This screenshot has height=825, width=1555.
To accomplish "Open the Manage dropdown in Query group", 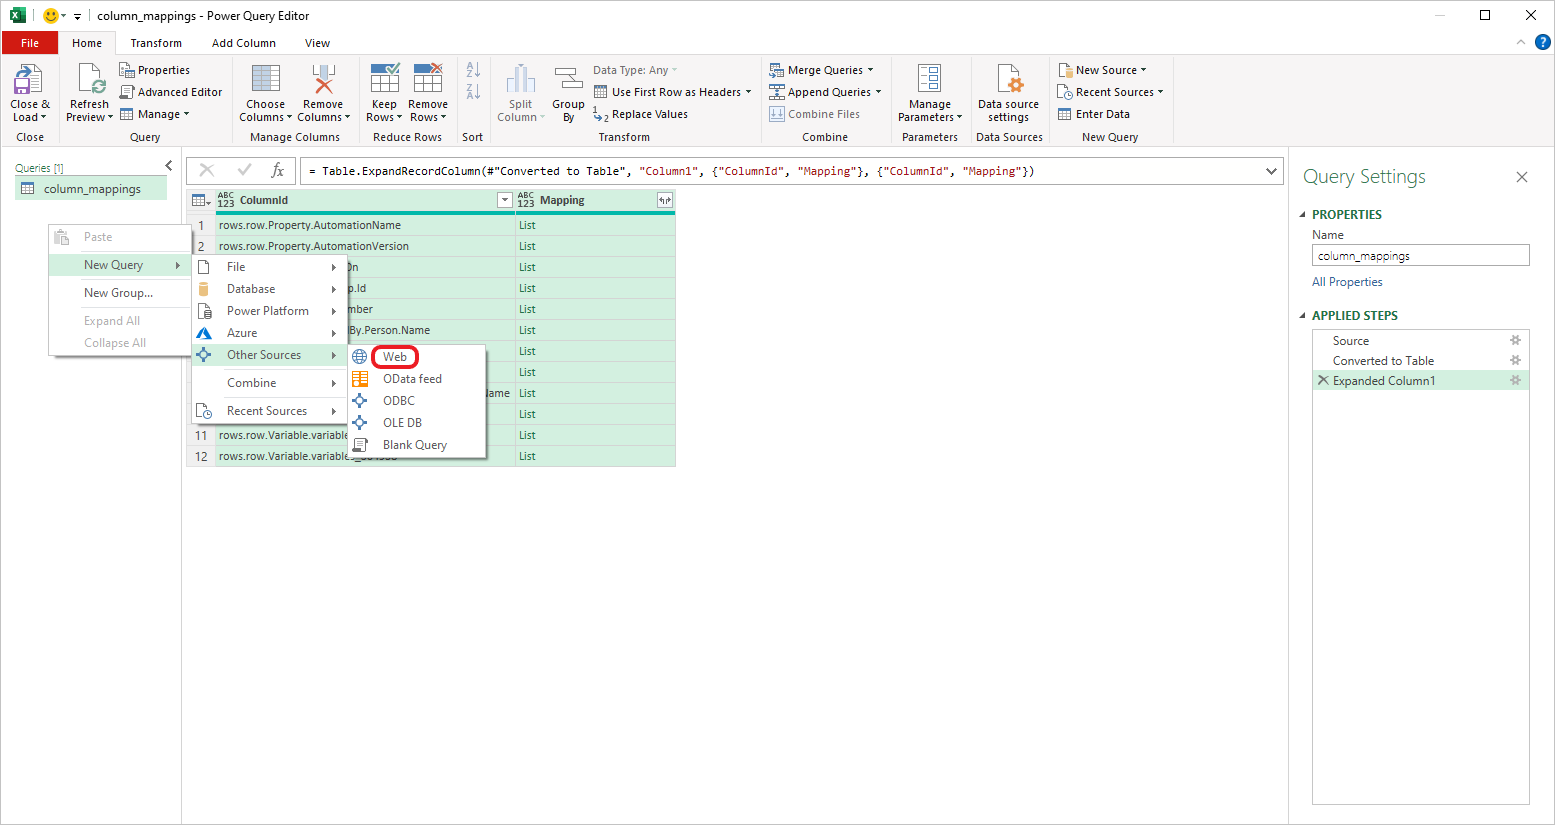I will [155, 114].
